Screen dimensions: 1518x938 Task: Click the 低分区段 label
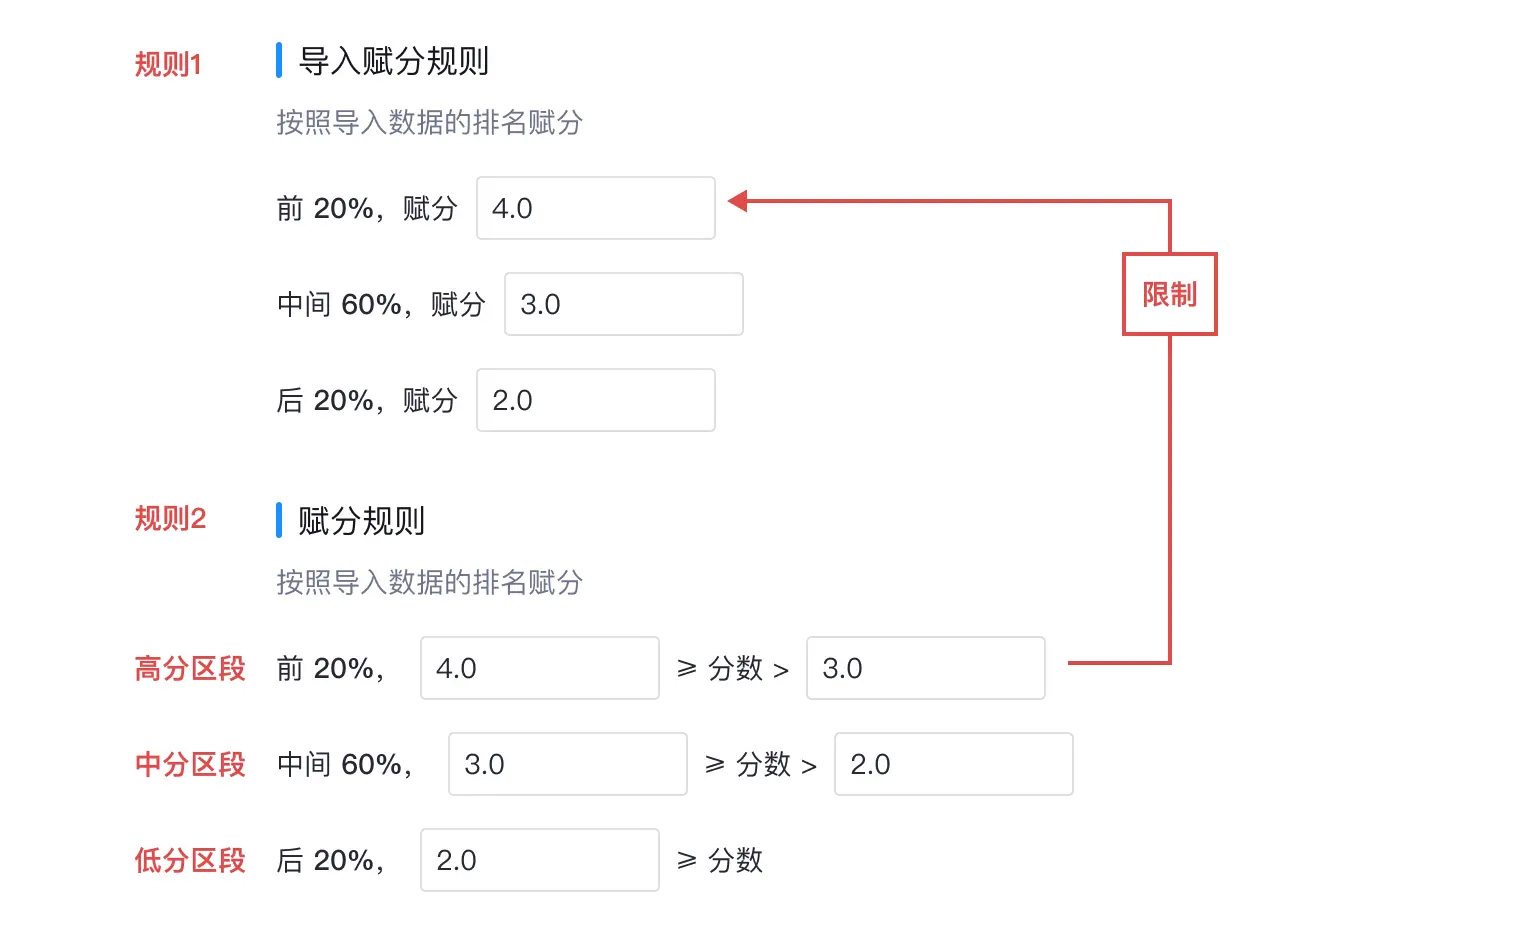point(190,861)
